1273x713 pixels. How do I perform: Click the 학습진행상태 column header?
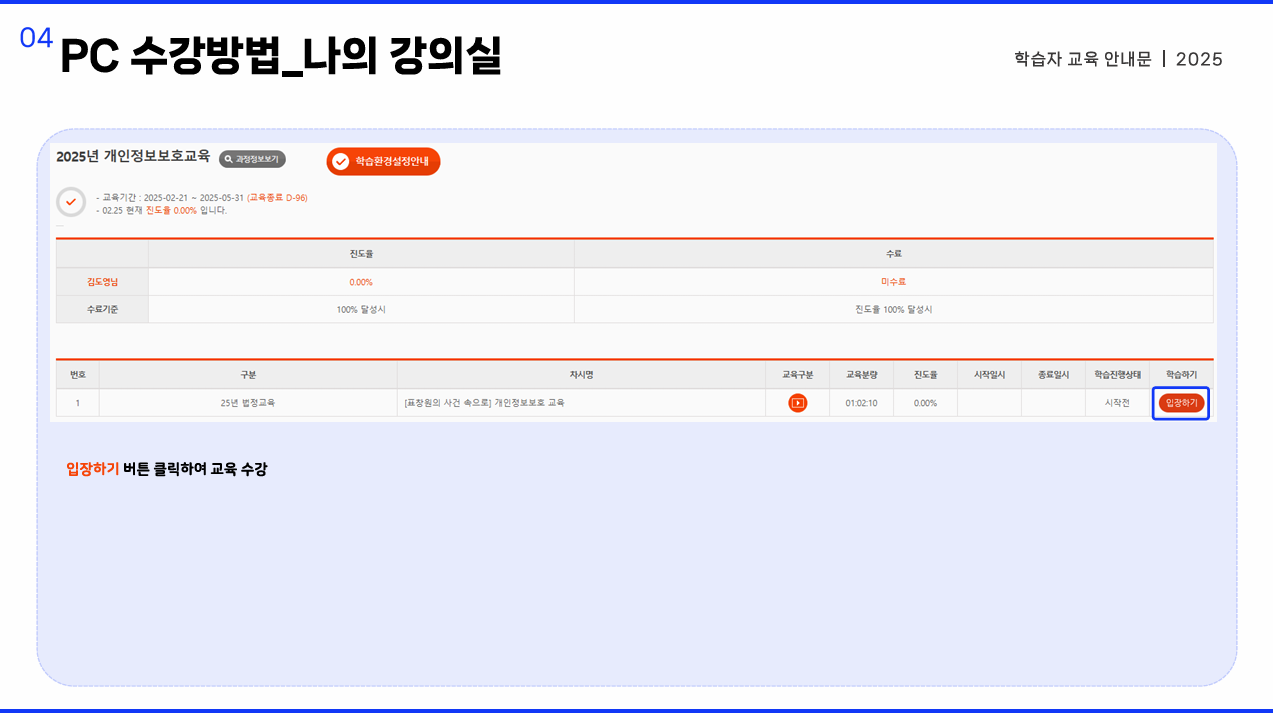click(1117, 375)
